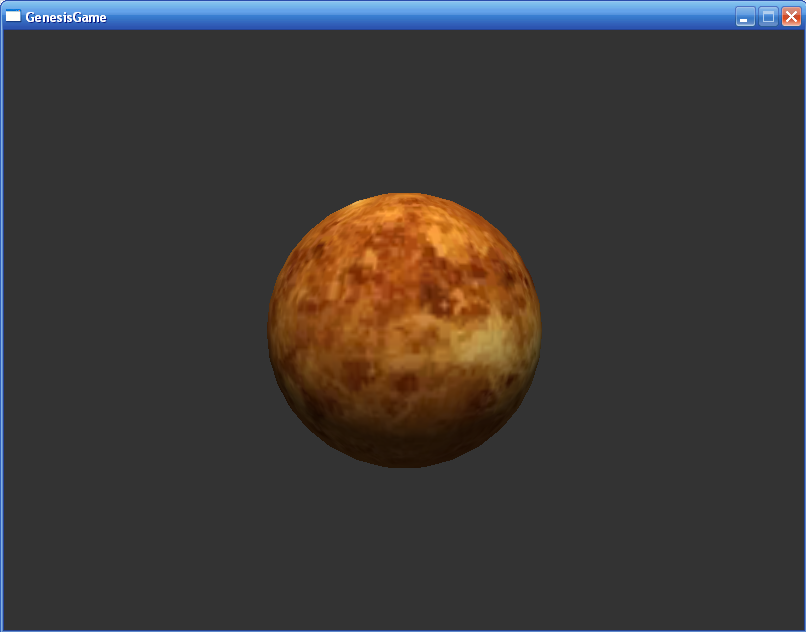The width and height of the screenshot is (806, 632).
Task: Click the lit top edge of the planet
Action: point(404,200)
